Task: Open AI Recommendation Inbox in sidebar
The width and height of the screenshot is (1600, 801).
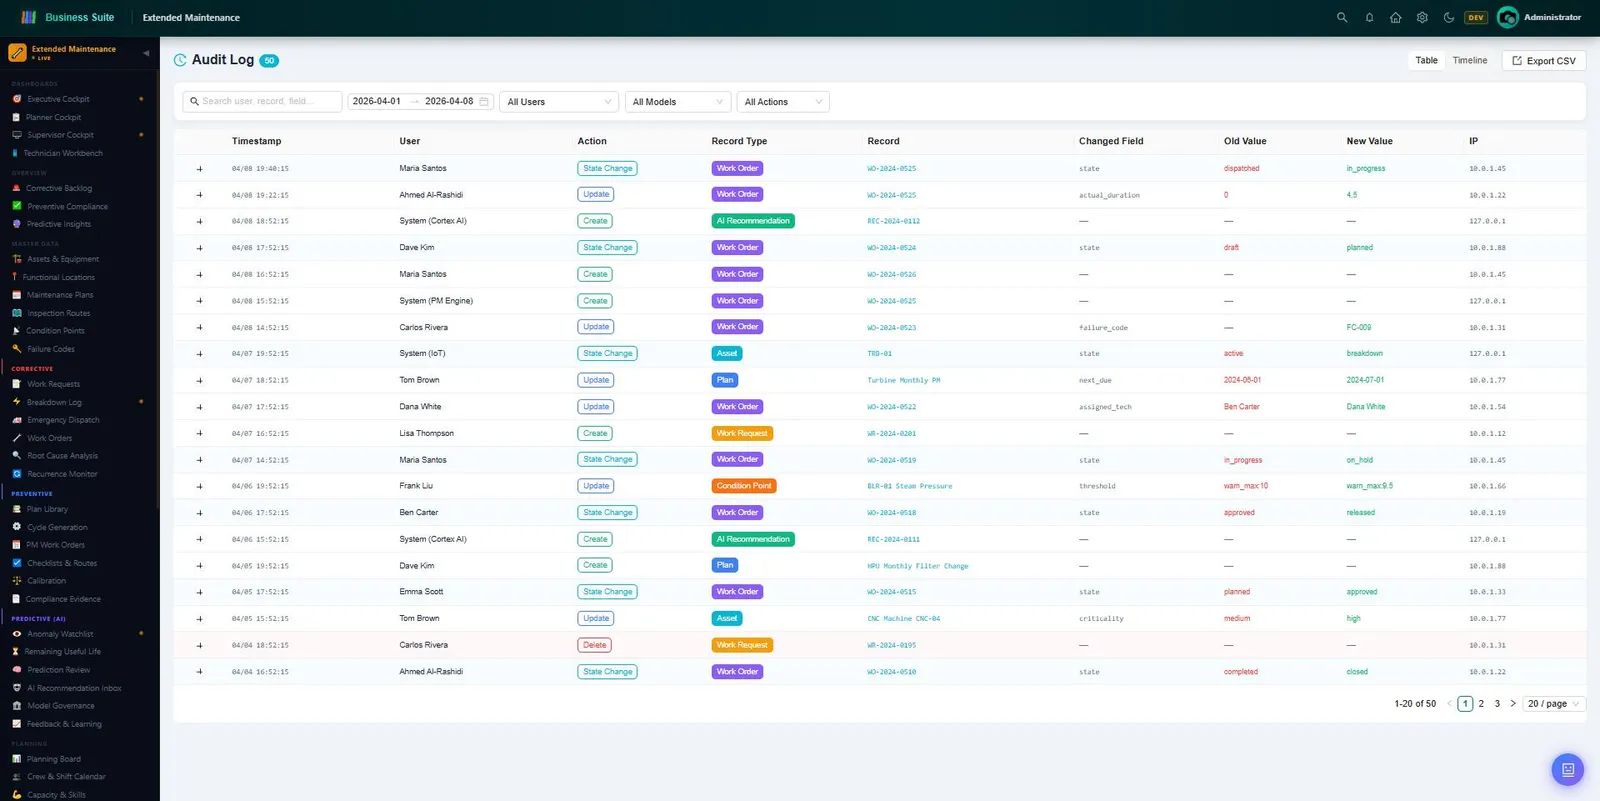Action: (74, 688)
